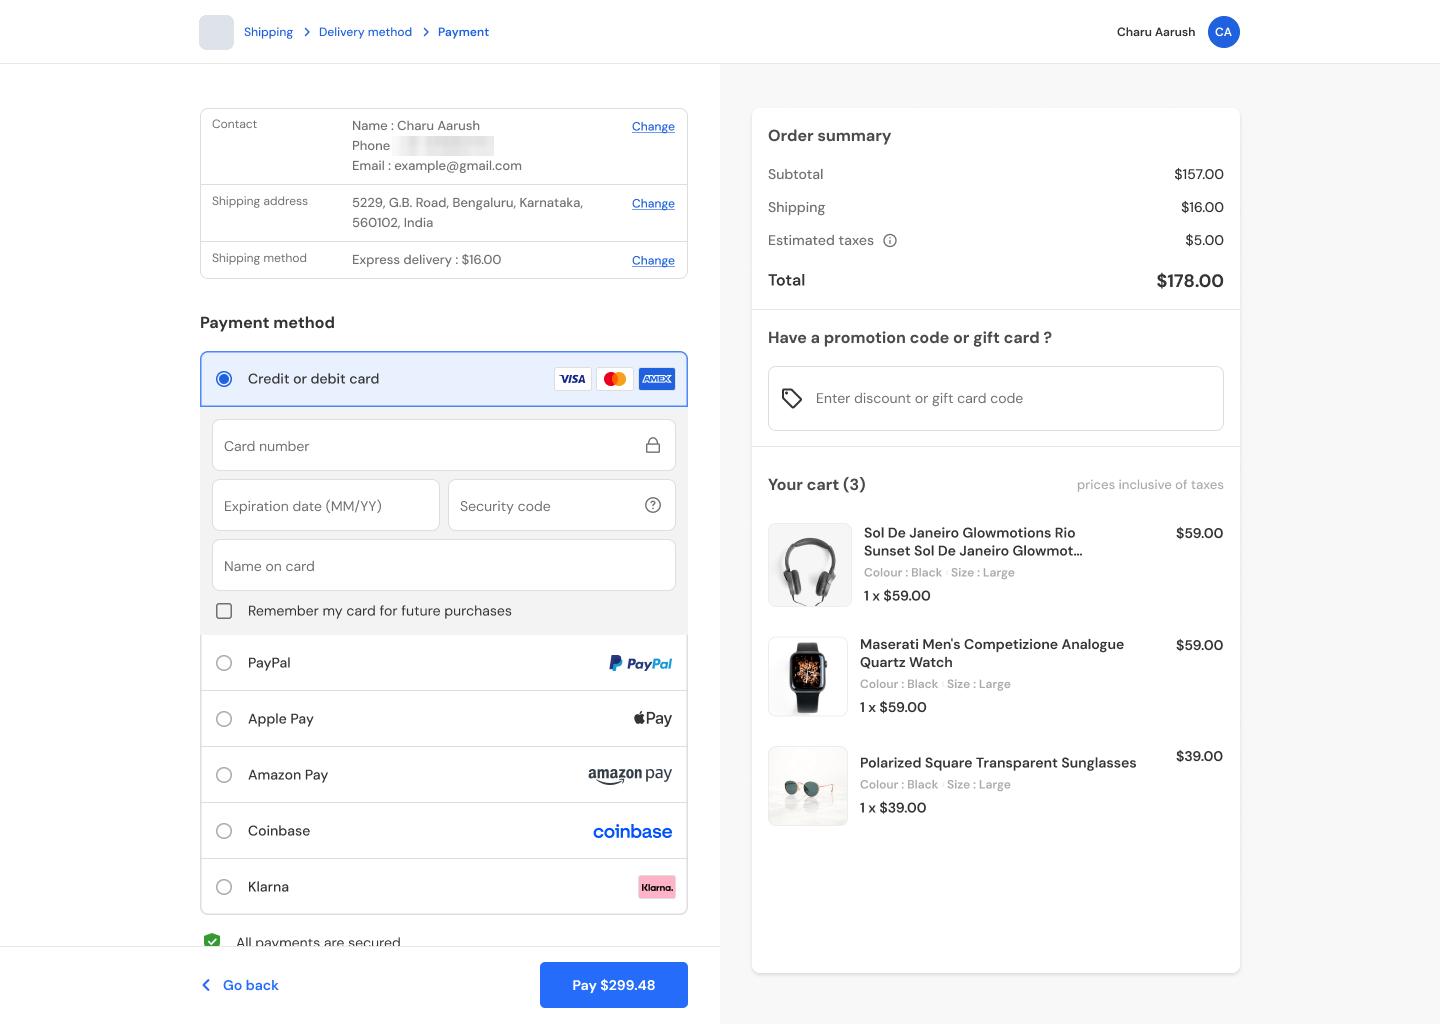Image resolution: width=1440 pixels, height=1024 pixels.
Task: Click the 'prices inclusive of taxes' note
Action: coord(1150,485)
